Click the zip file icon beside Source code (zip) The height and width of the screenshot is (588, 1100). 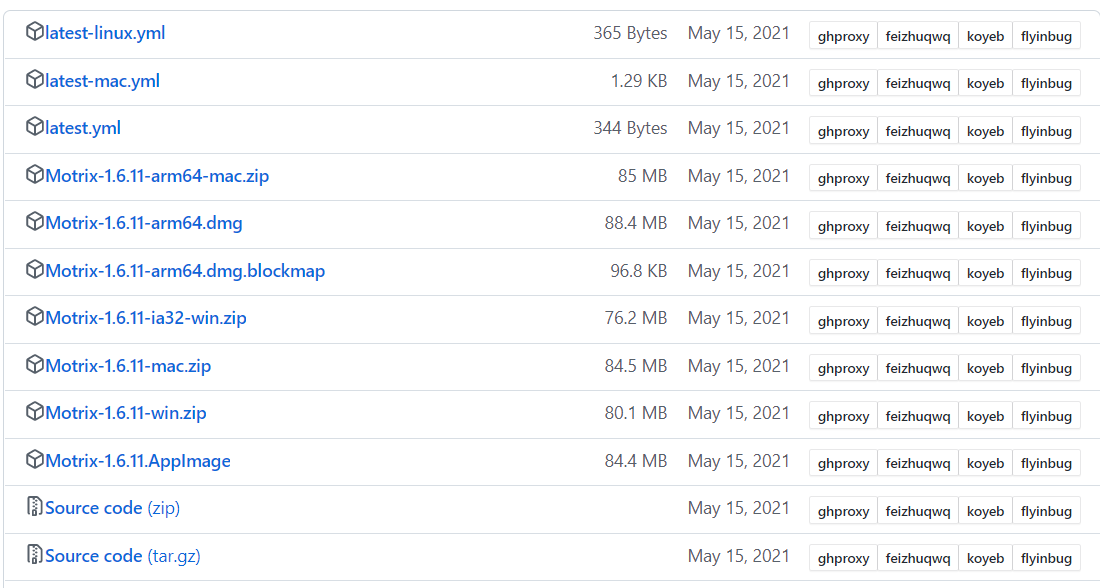[x=35, y=507]
